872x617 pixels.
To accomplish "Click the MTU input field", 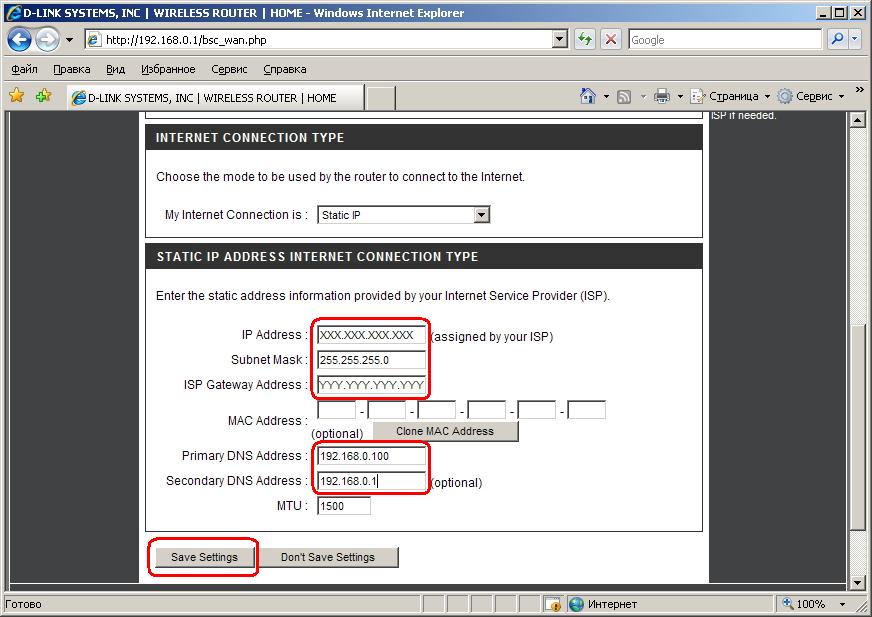I will coord(344,506).
